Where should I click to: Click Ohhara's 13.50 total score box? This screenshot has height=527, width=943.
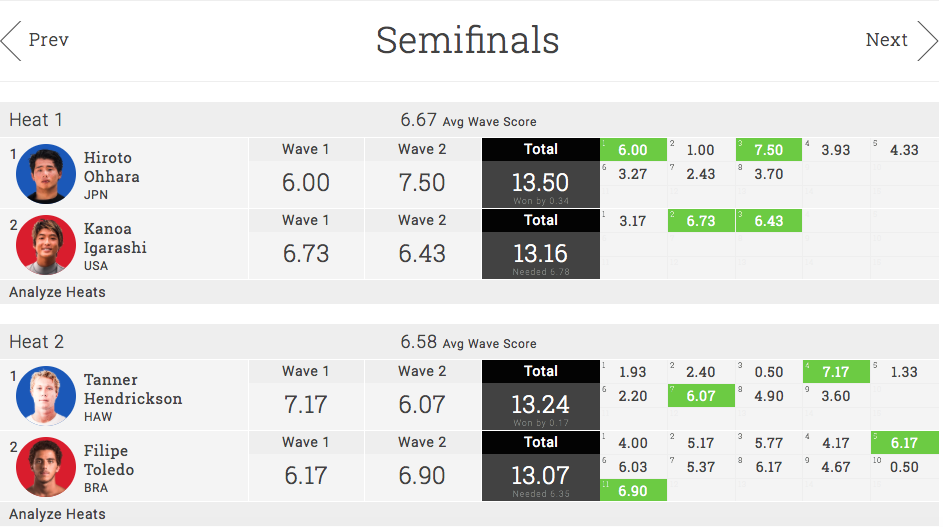[541, 183]
